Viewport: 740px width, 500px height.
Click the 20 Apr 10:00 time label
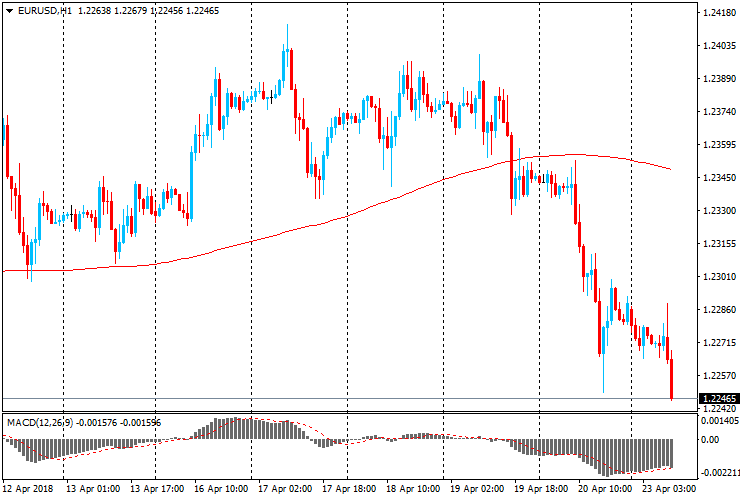[x=605, y=489]
